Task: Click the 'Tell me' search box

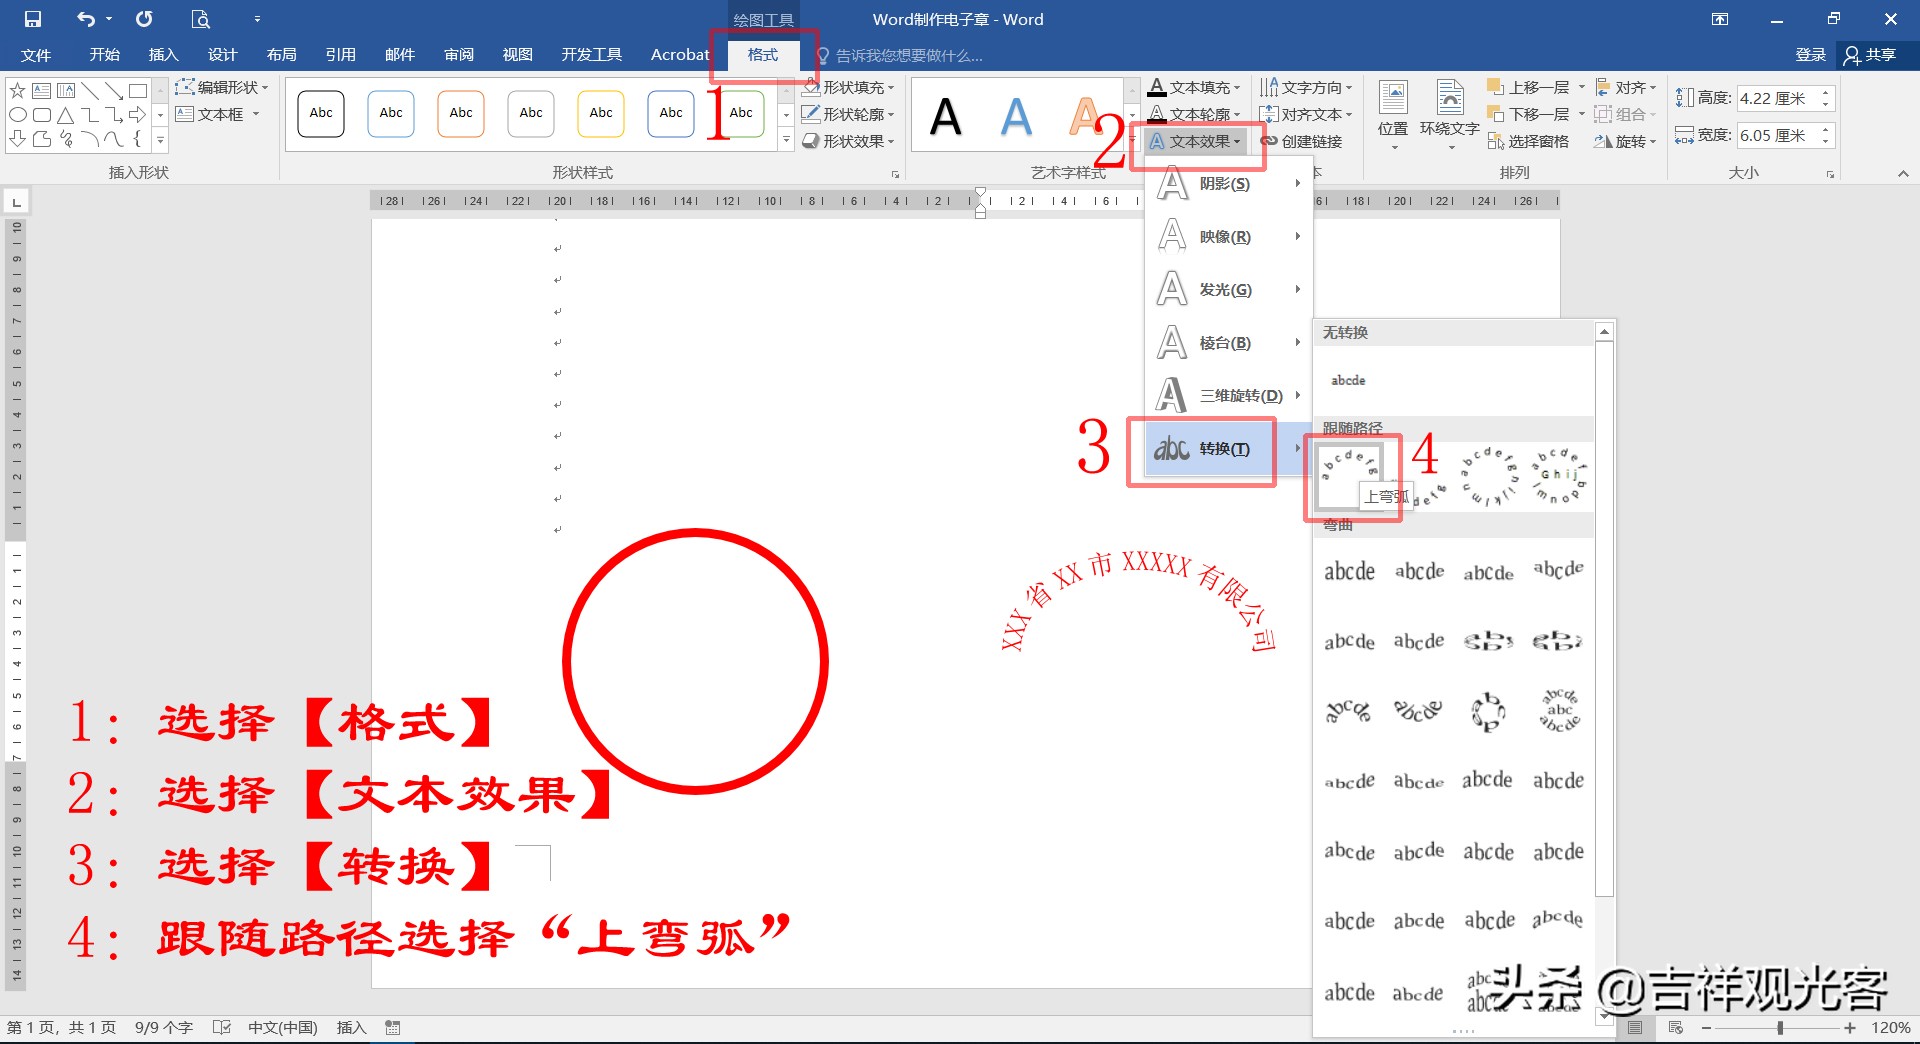Action: (x=908, y=55)
